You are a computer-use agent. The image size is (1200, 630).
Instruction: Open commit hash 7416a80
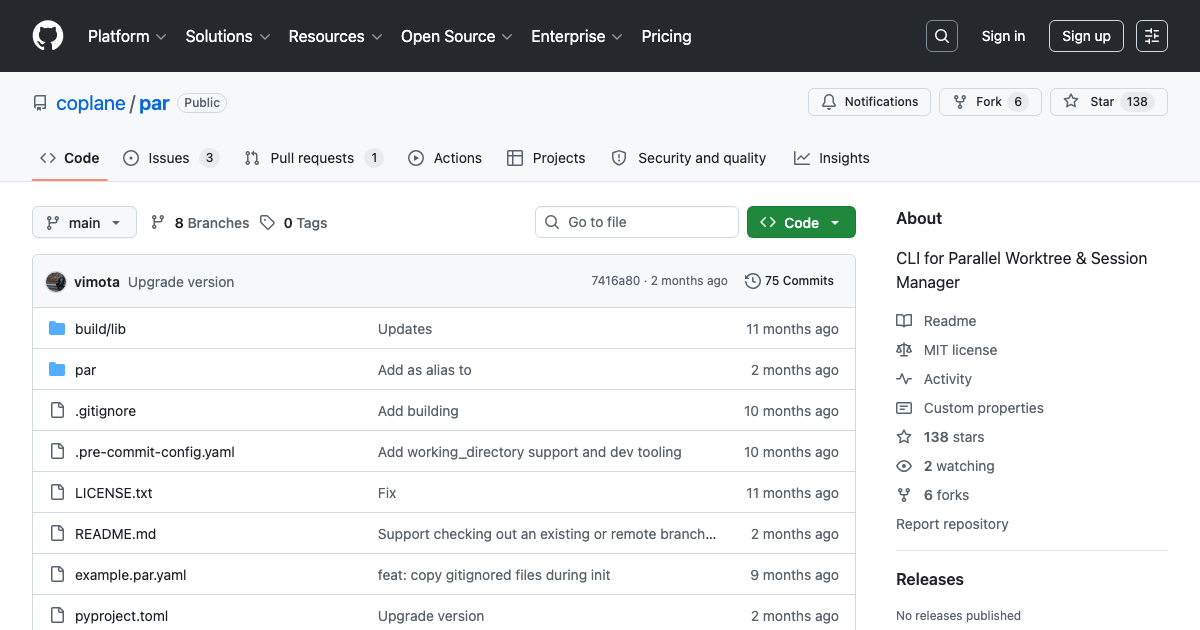(x=615, y=281)
